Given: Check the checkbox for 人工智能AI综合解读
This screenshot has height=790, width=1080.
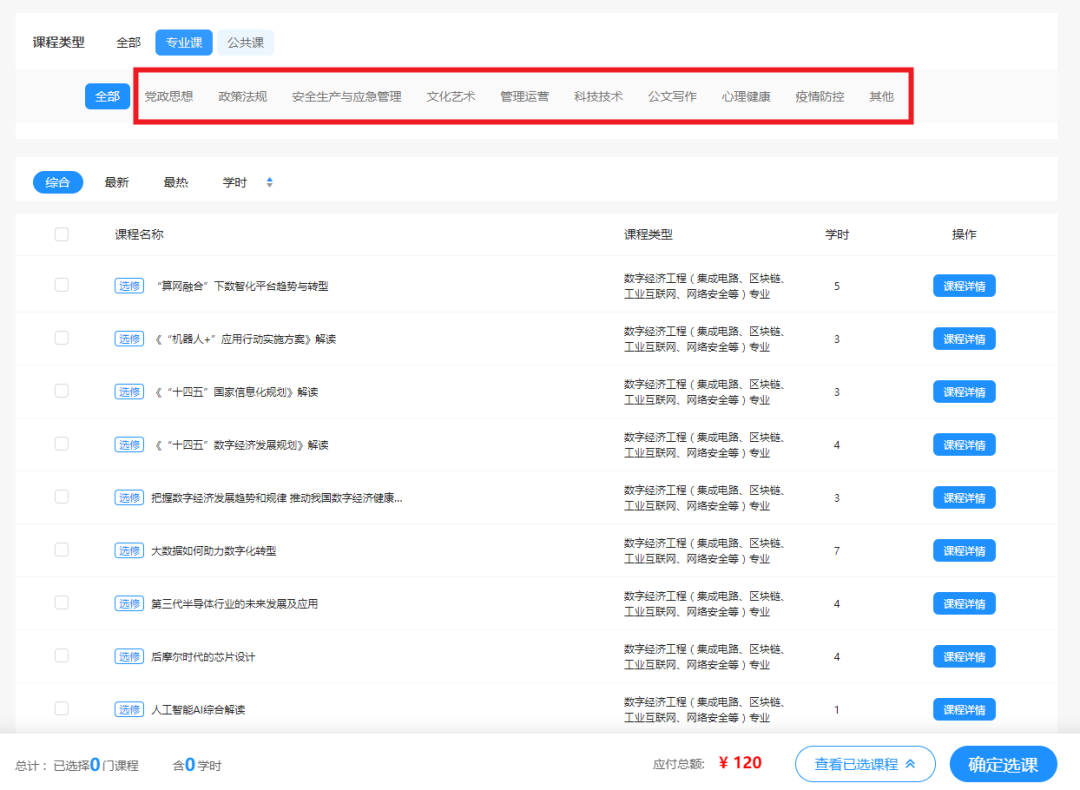Looking at the screenshot, I should 61,709.
